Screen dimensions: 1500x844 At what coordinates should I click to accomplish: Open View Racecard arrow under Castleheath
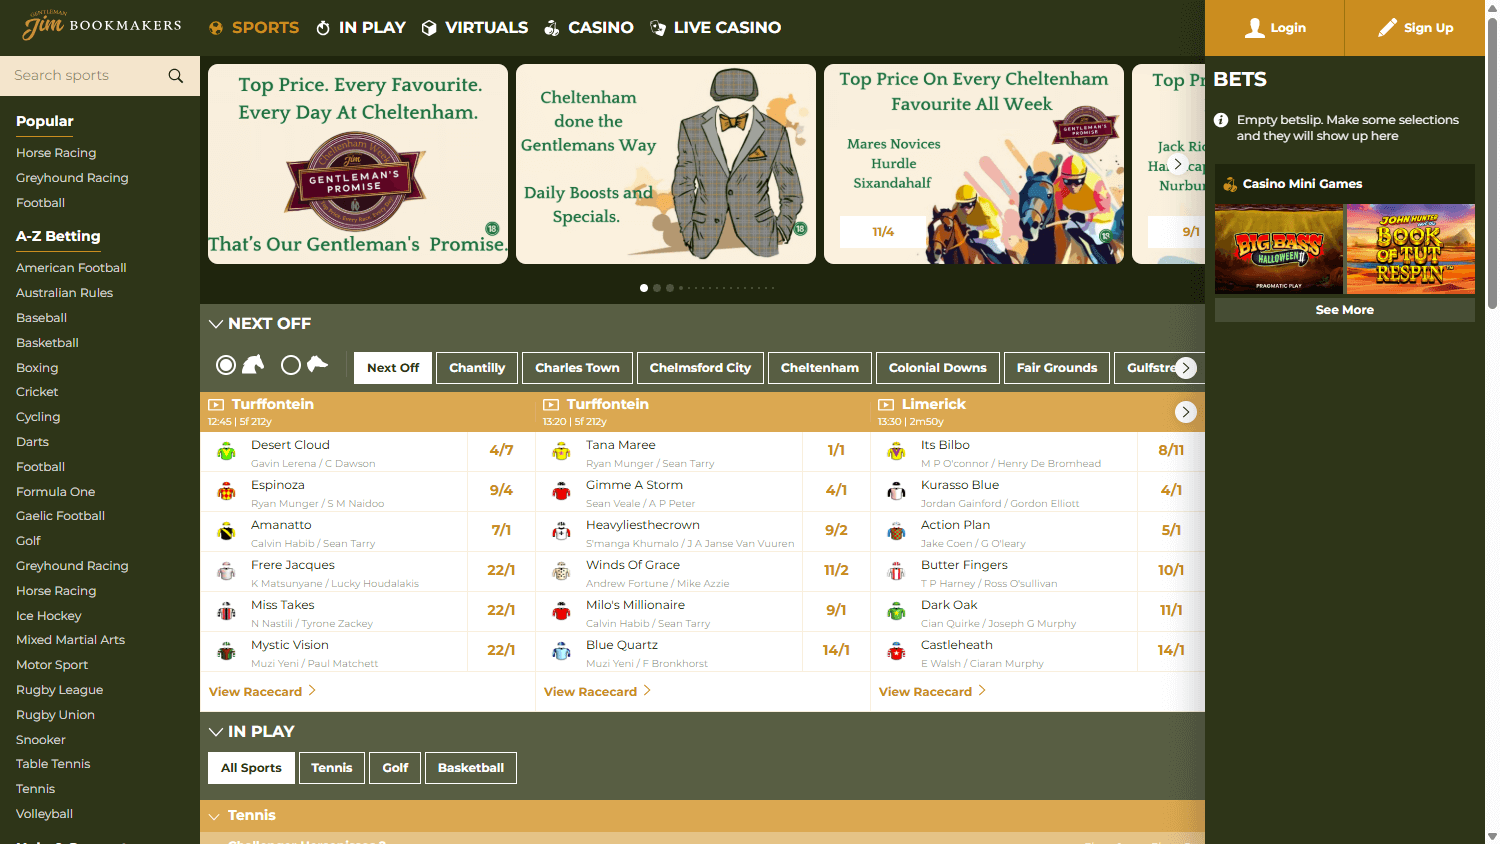point(982,691)
